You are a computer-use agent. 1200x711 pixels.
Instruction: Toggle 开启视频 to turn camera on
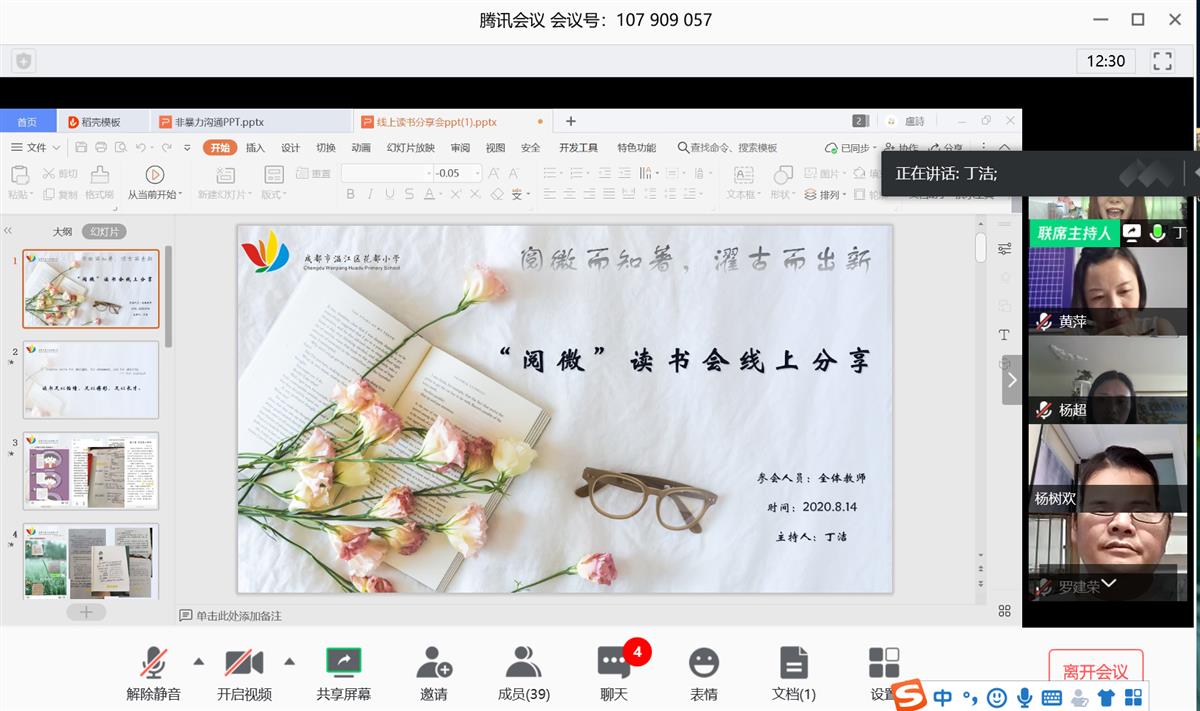point(243,663)
